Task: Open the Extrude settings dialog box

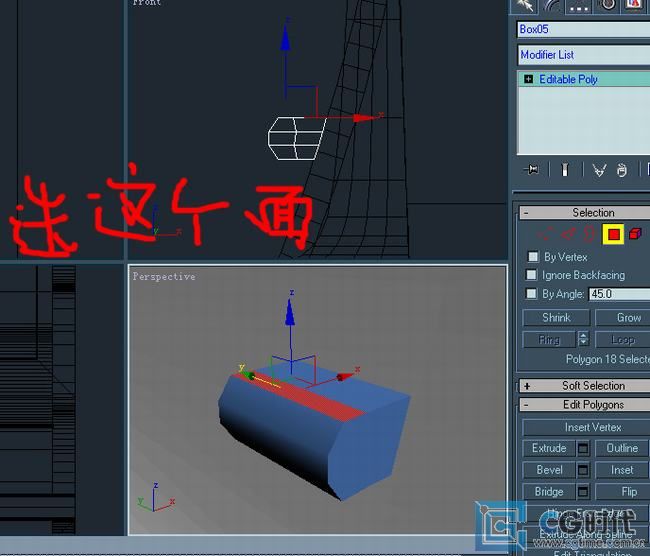Action: (x=583, y=448)
